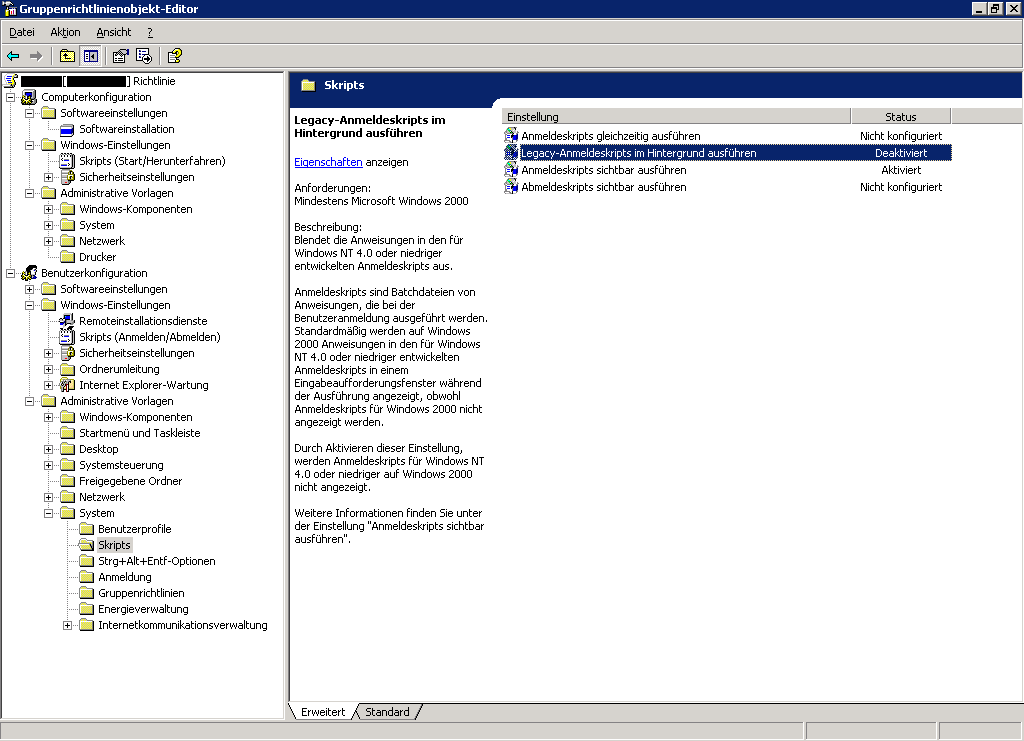
Task: Go forward with the right arrow toolbar icon
Action: tap(36, 56)
